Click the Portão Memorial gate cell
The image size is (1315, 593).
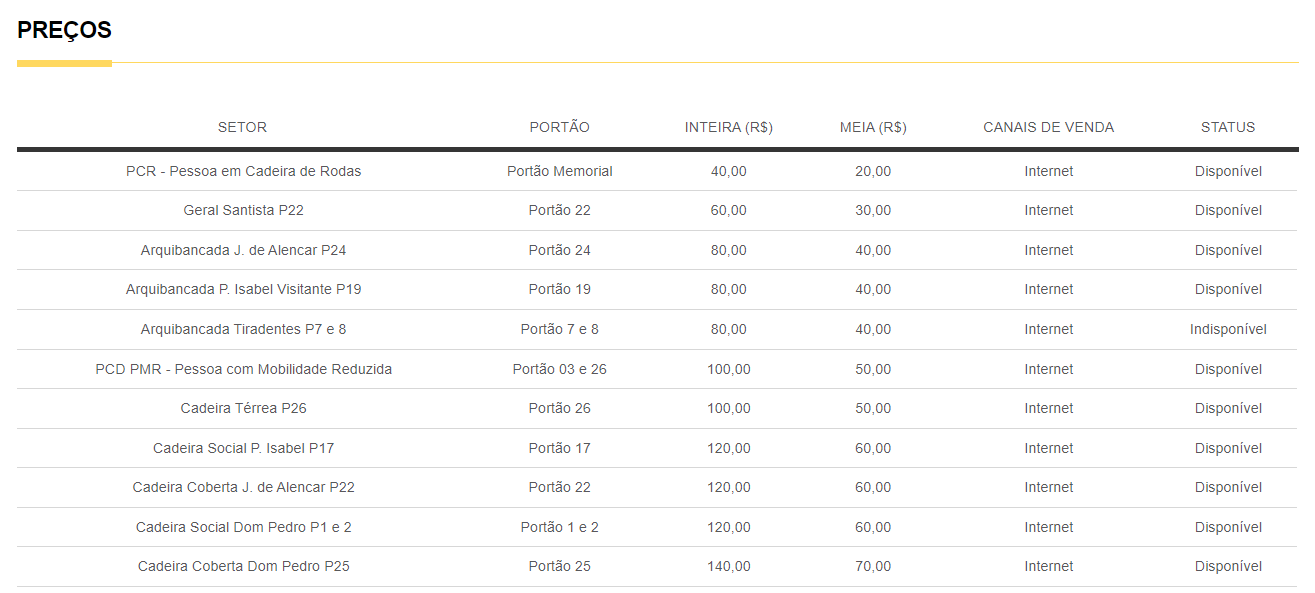[559, 171]
